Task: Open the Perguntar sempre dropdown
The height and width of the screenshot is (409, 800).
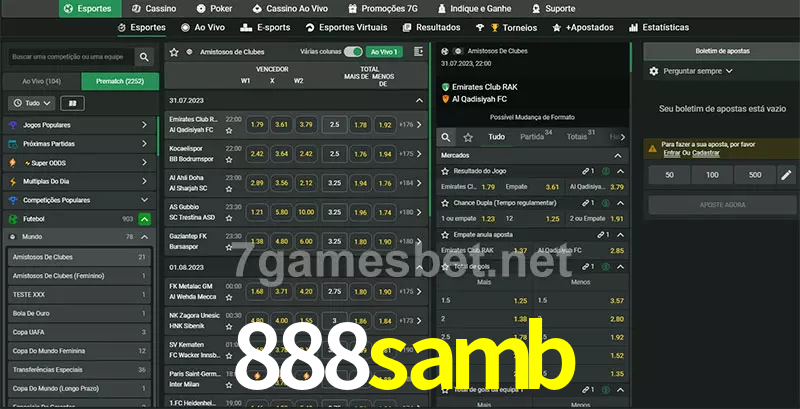Action: [x=697, y=71]
